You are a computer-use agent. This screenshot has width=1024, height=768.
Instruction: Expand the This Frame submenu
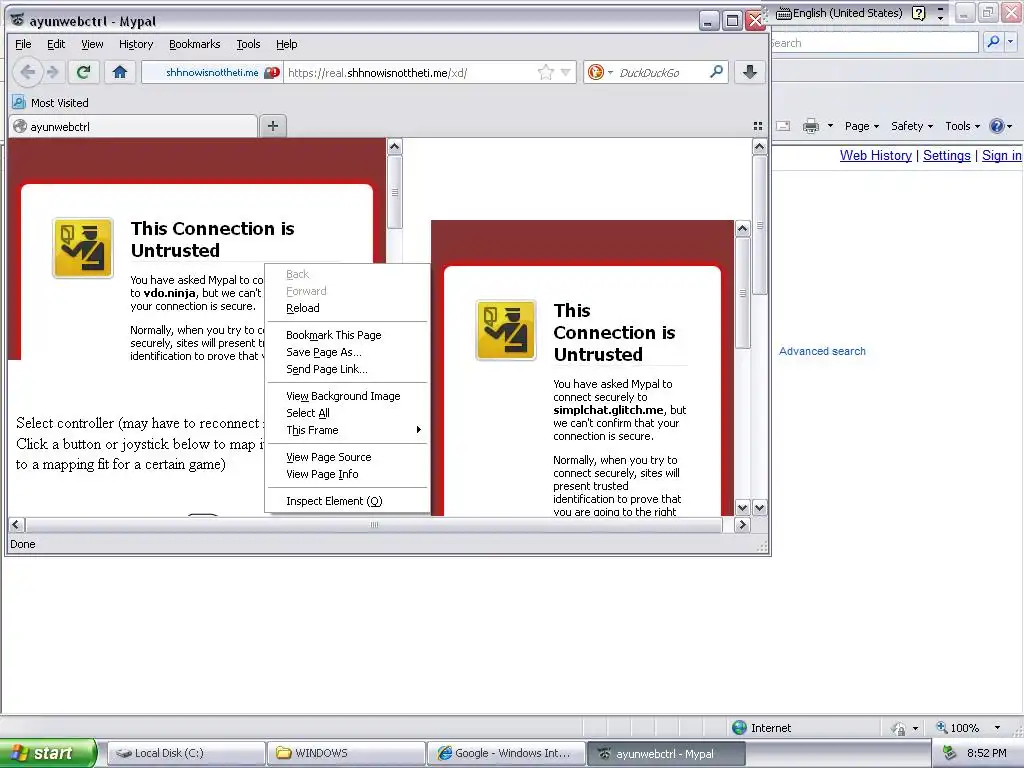(347, 430)
